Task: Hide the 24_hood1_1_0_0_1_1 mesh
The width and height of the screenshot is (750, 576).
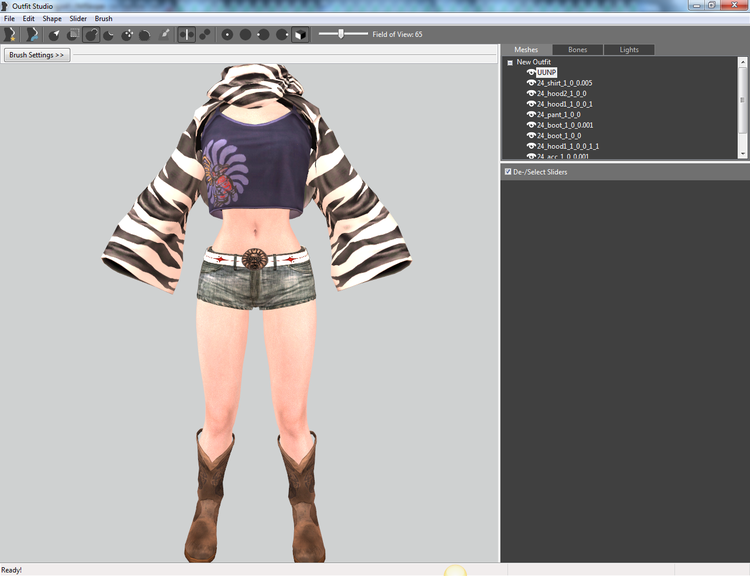Action: click(x=531, y=146)
